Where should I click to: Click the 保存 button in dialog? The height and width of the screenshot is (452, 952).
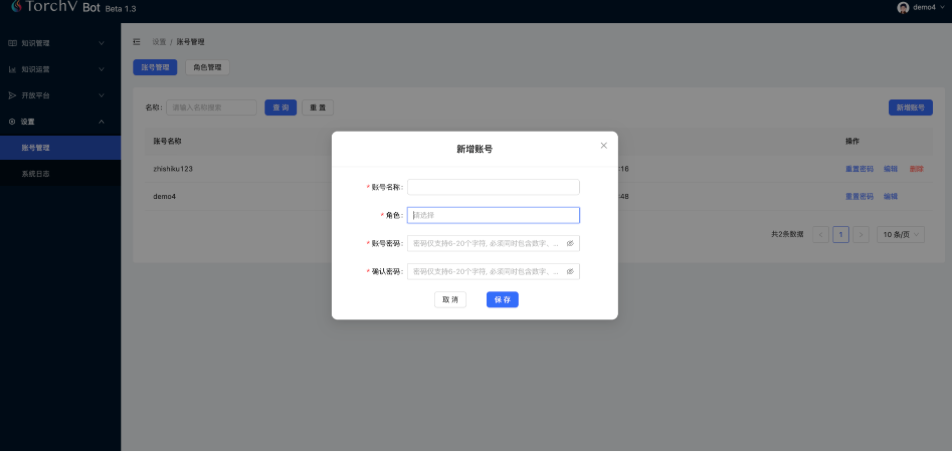[x=502, y=299]
